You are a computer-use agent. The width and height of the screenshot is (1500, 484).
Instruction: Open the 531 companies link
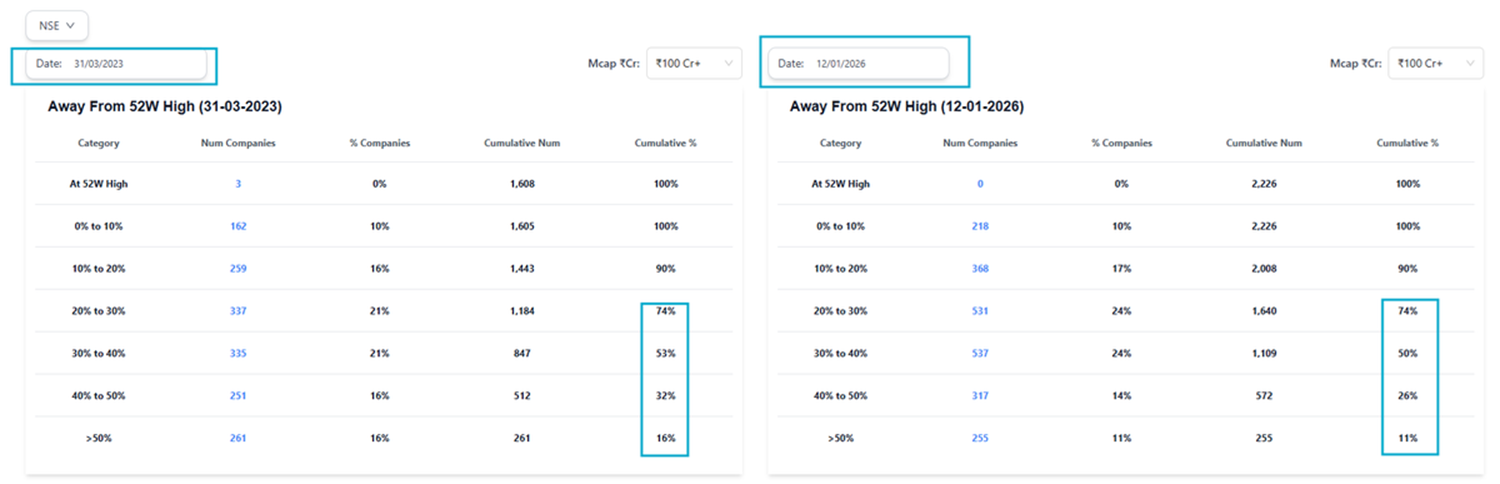[x=980, y=311]
